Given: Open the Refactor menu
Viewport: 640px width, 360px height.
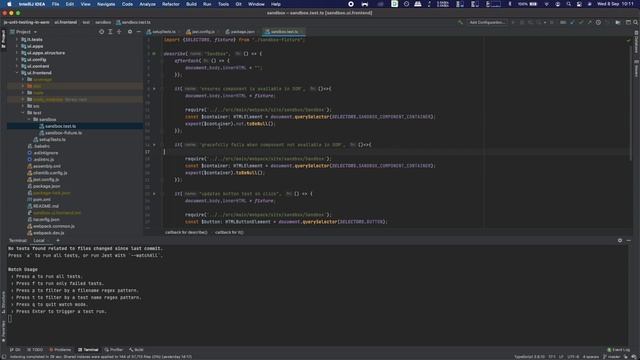Looking at the screenshot, I should 171,4.
